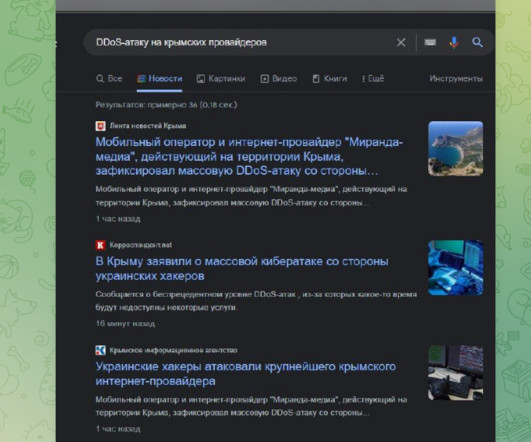Click the Корреспондент.net favicon
The width and height of the screenshot is (531, 442).
[101, 245]
